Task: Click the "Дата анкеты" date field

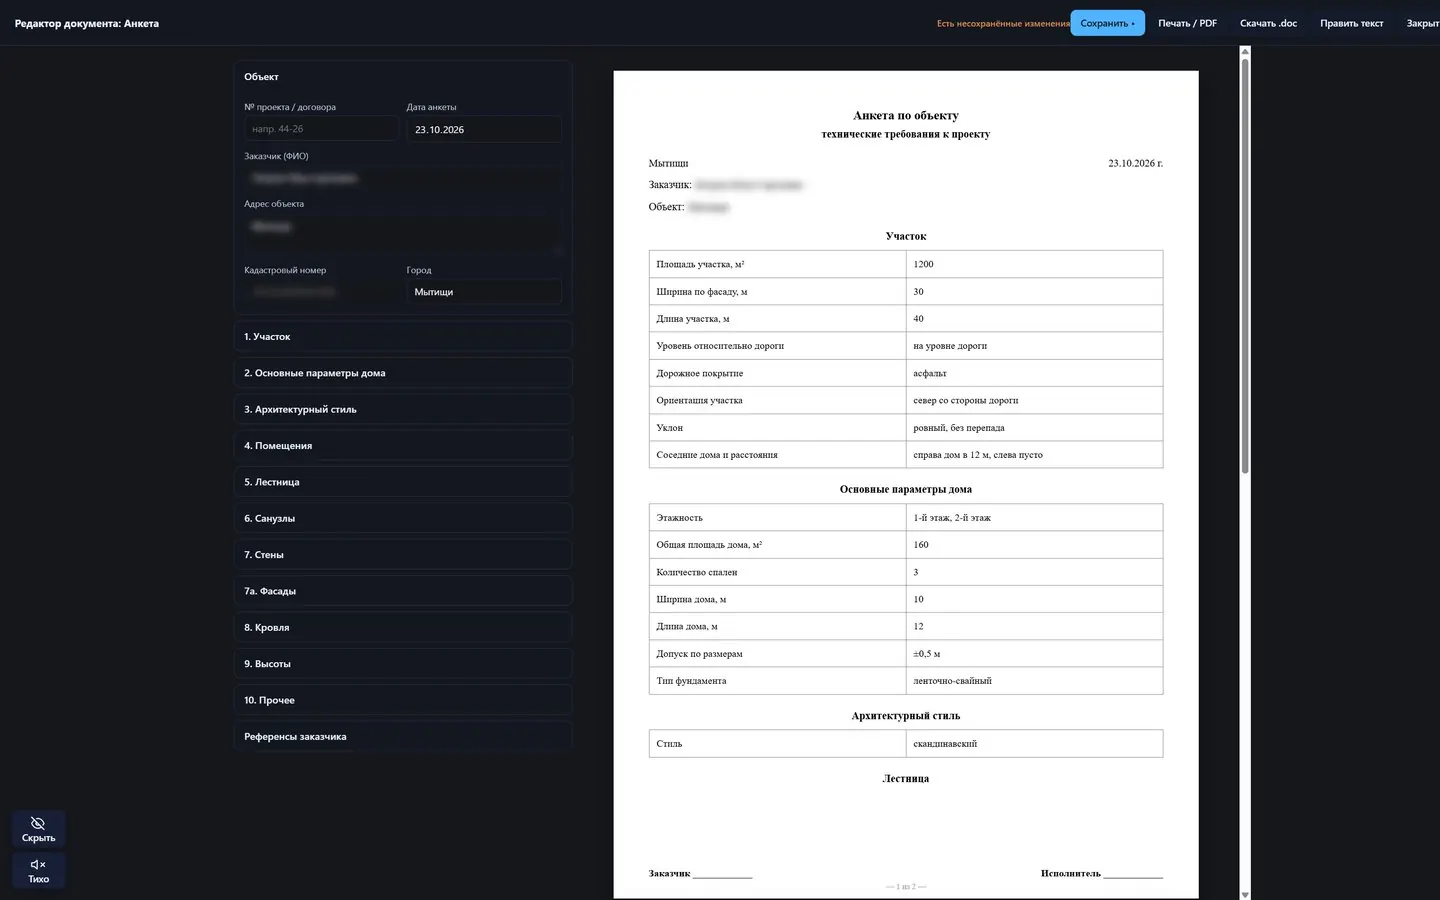Action: (484, 129)
